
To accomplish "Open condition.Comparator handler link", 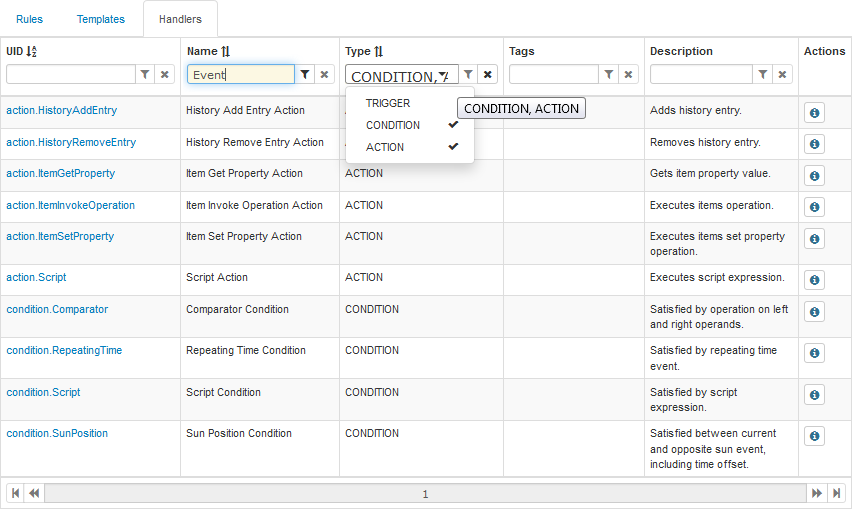I will [57, 309].
